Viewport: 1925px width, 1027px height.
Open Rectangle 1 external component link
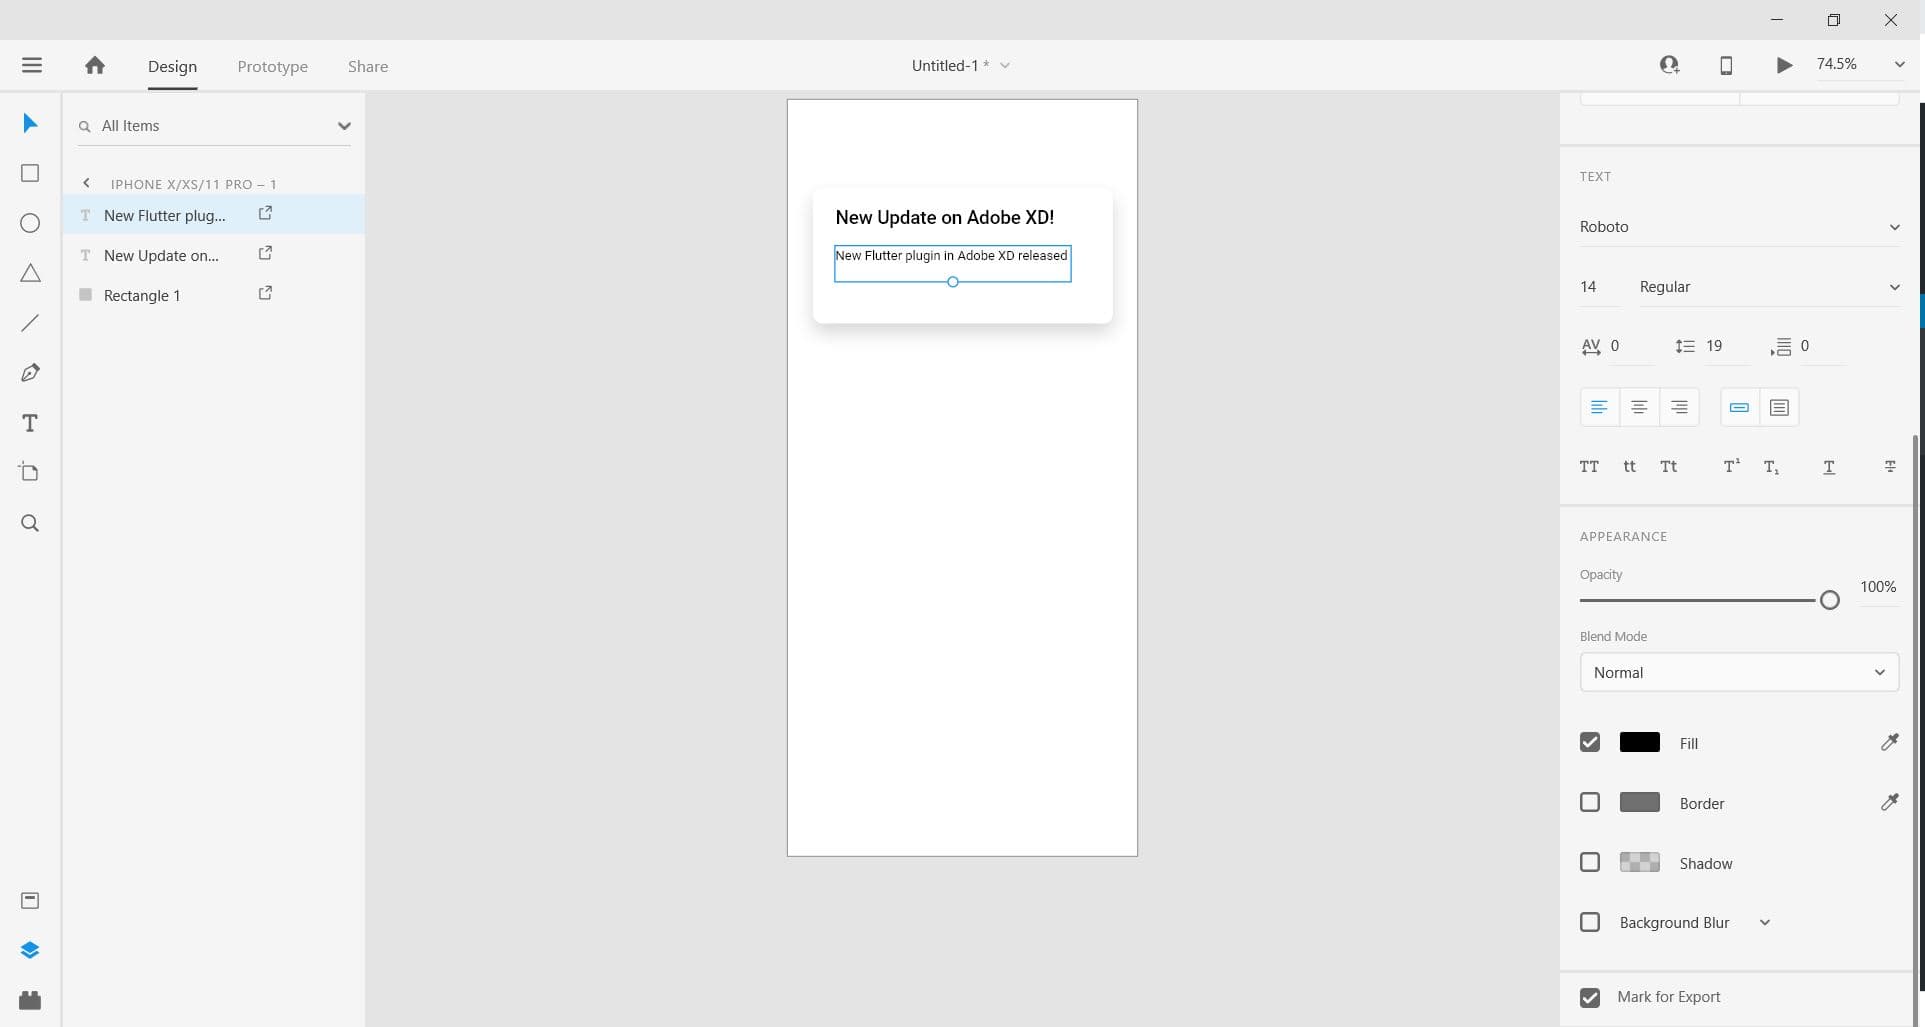pyautogui.click(x=264, y=292)
